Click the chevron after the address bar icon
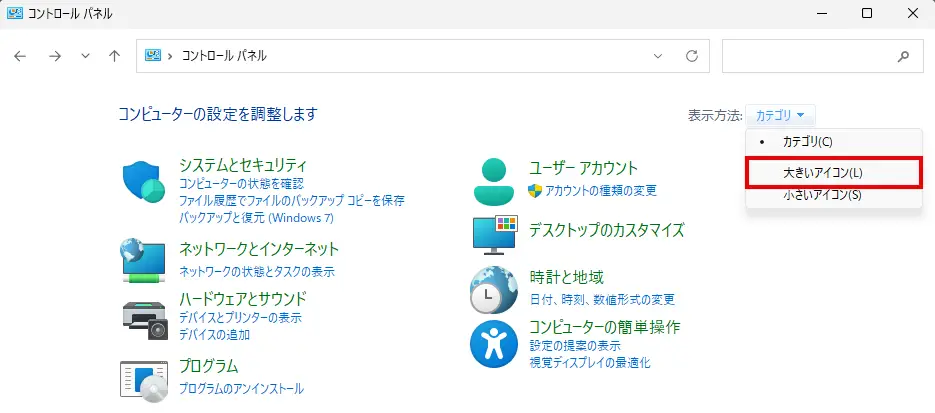The image size is (935, 413). coord(171,56)
